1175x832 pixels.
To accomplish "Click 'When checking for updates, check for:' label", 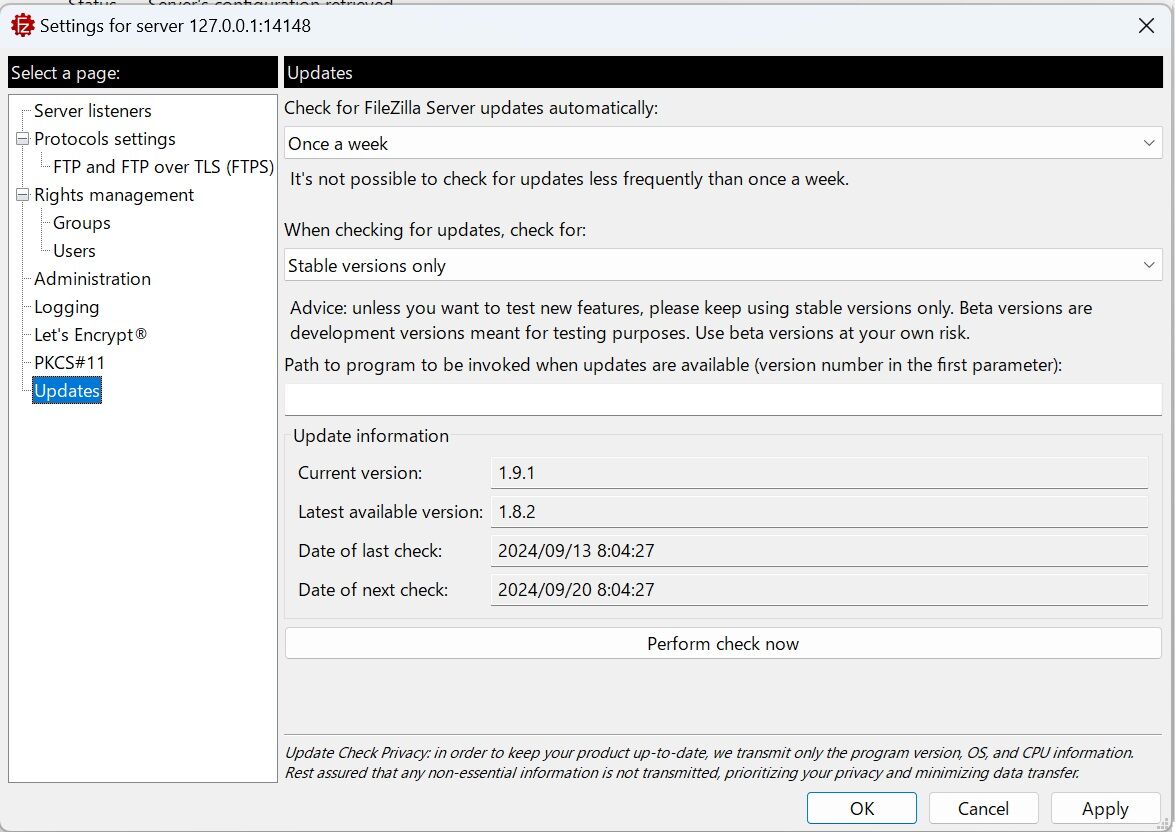I will (435, 229).
